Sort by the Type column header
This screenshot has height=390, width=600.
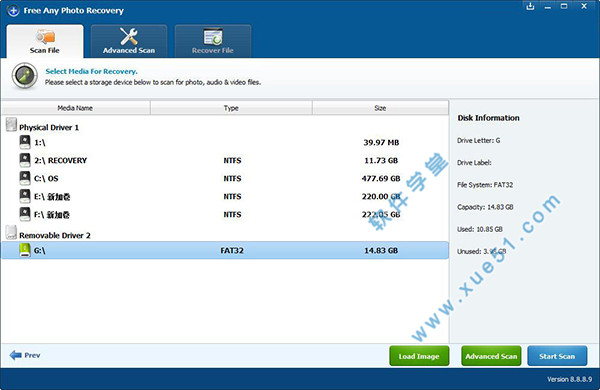pos(231,108)
